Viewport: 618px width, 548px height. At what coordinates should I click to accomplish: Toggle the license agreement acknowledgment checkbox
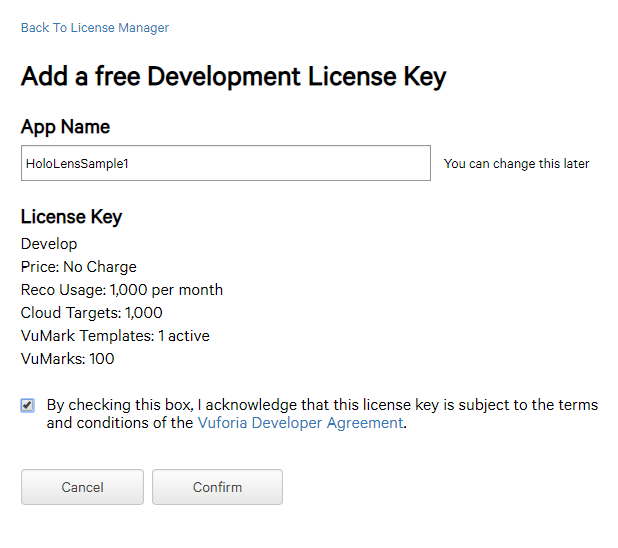tap(28, 405)
